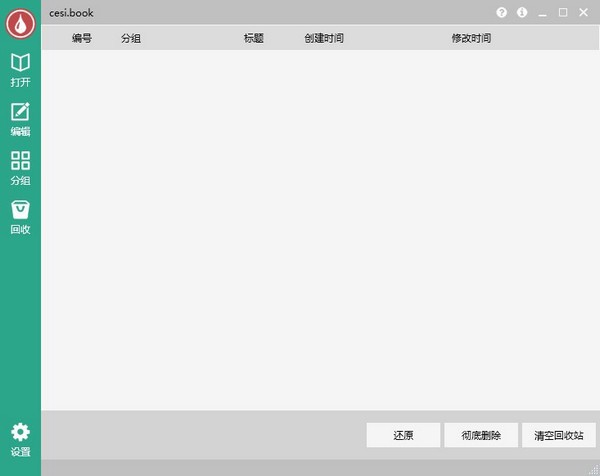The image size is (600, 476).
Task: Close the cesi.book window
Action: click(x=583, y=13)
